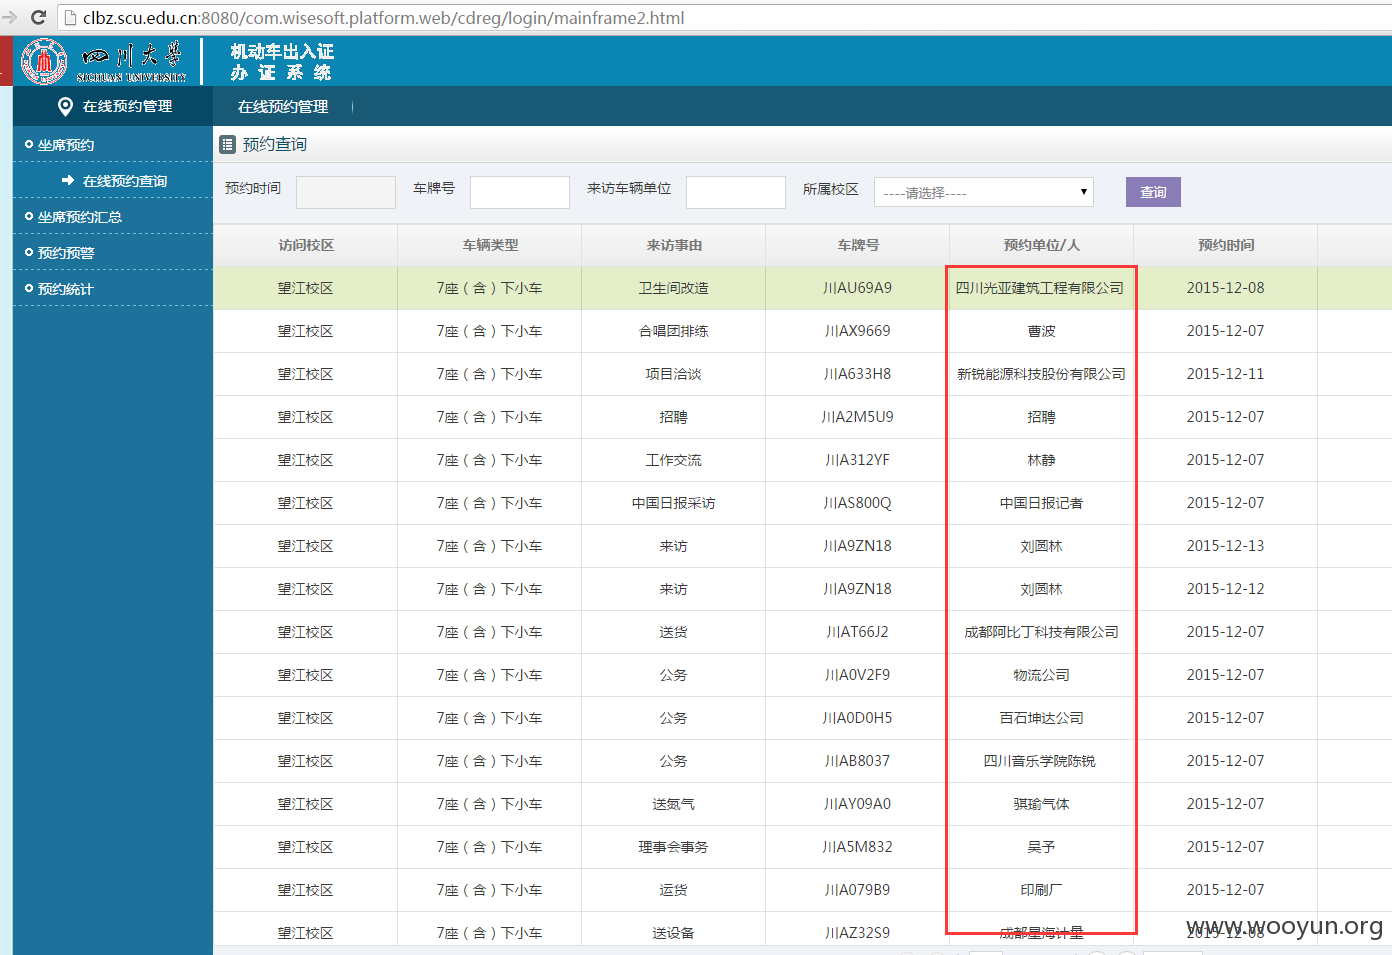Select plate 川AS800Q cell
1392x955 pixels.
tap(858, 503)
